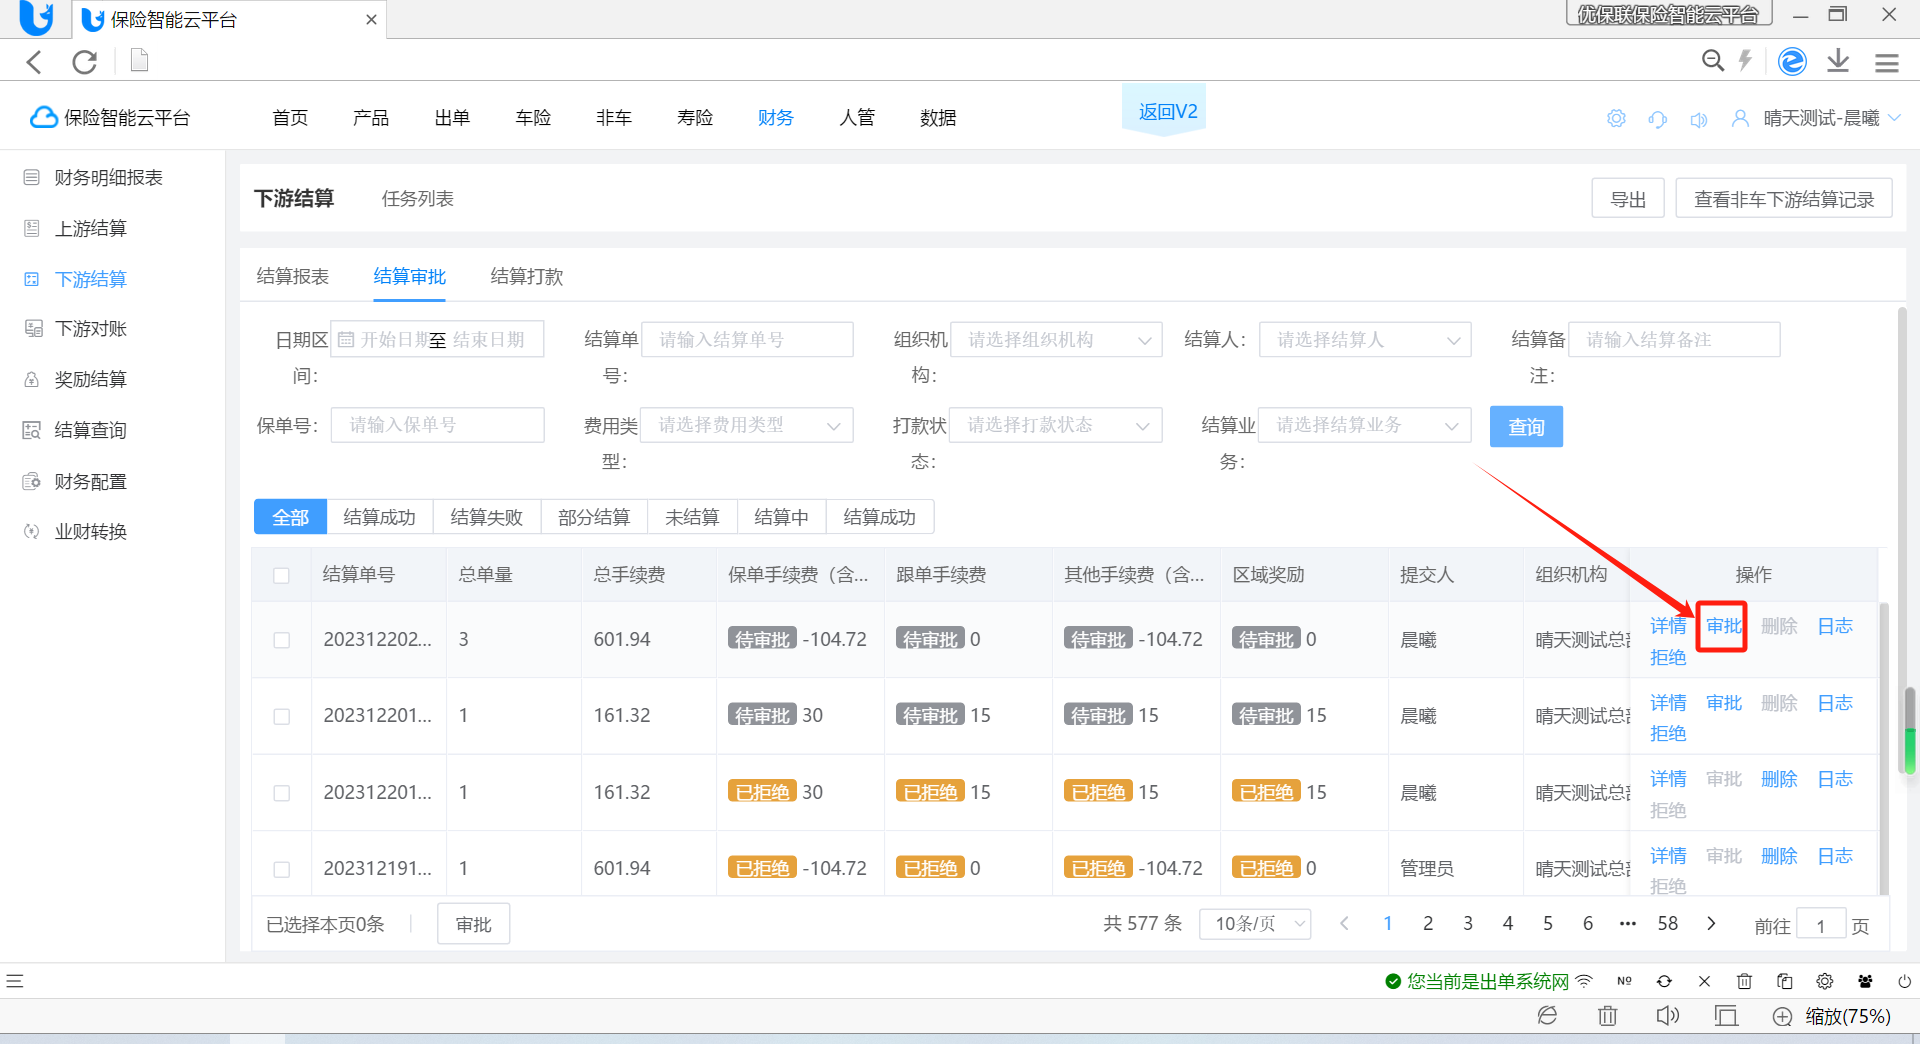1920x1044 pixels.
Task: Click the bottom bar volume icon
Action: (1667, 1016)
